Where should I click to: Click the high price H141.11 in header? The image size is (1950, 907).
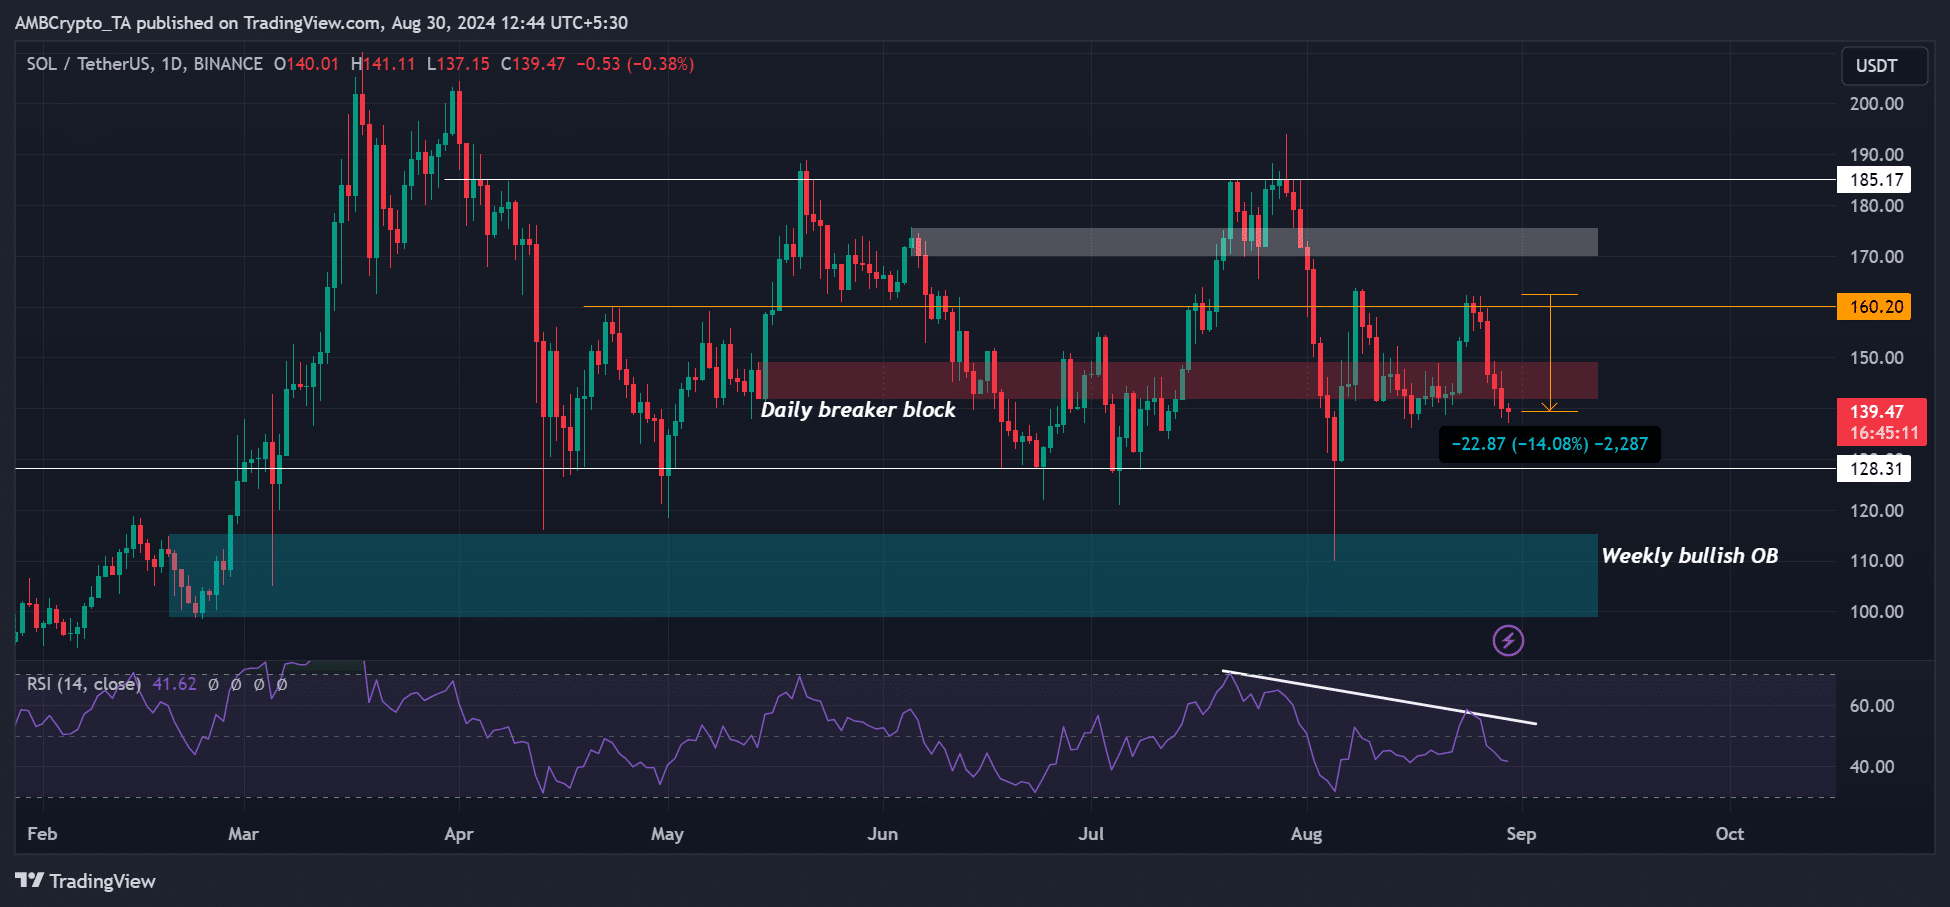(383, 64)
